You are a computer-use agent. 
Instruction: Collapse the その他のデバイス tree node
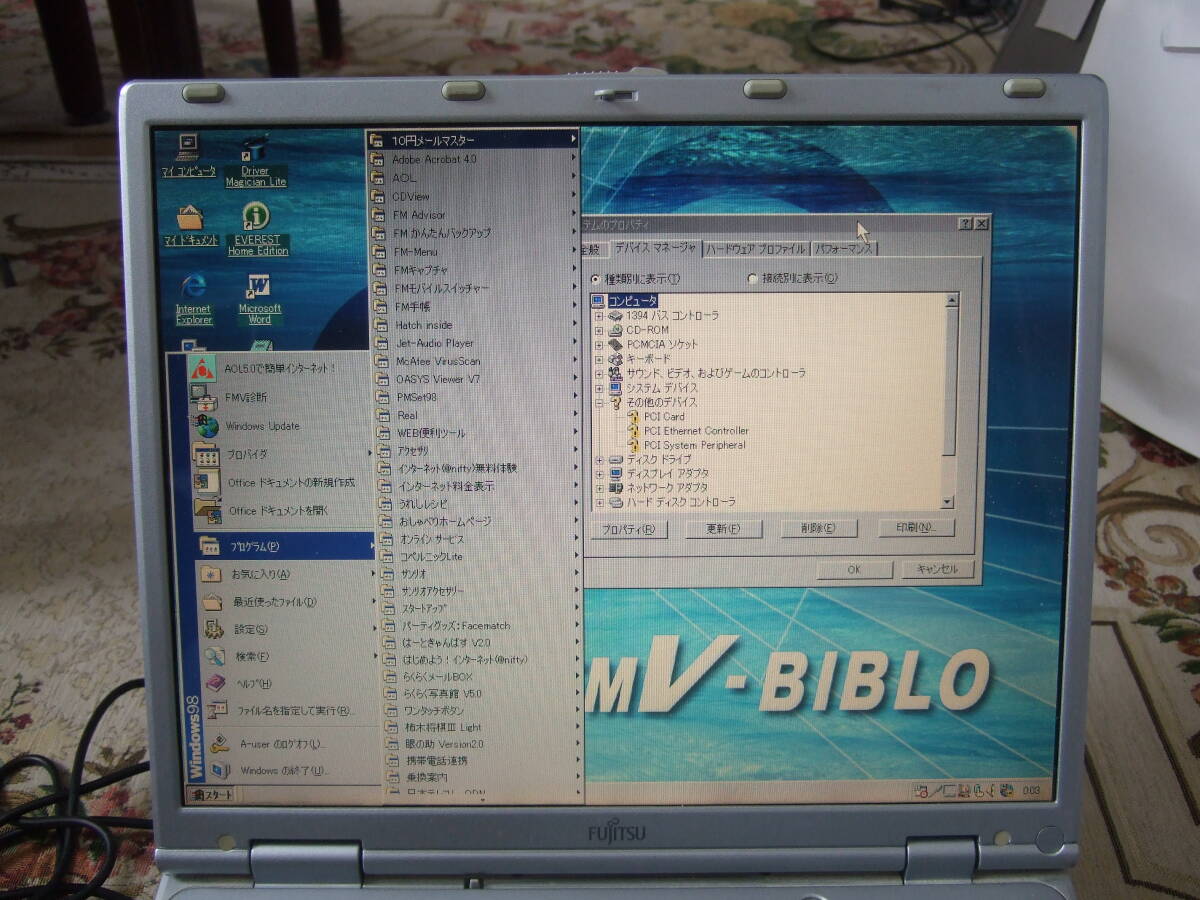[599, 402]
